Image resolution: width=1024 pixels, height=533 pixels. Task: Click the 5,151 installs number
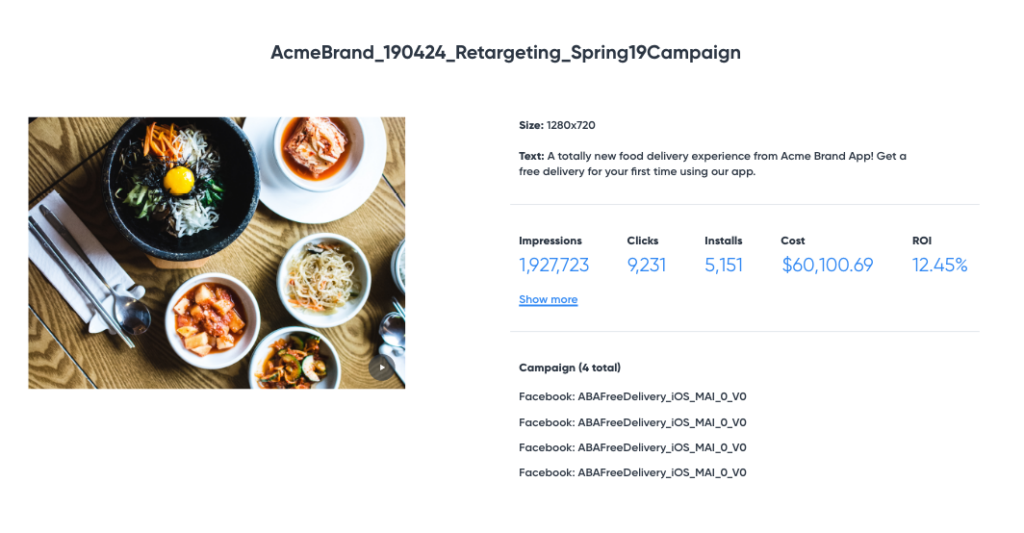point(723,265)
